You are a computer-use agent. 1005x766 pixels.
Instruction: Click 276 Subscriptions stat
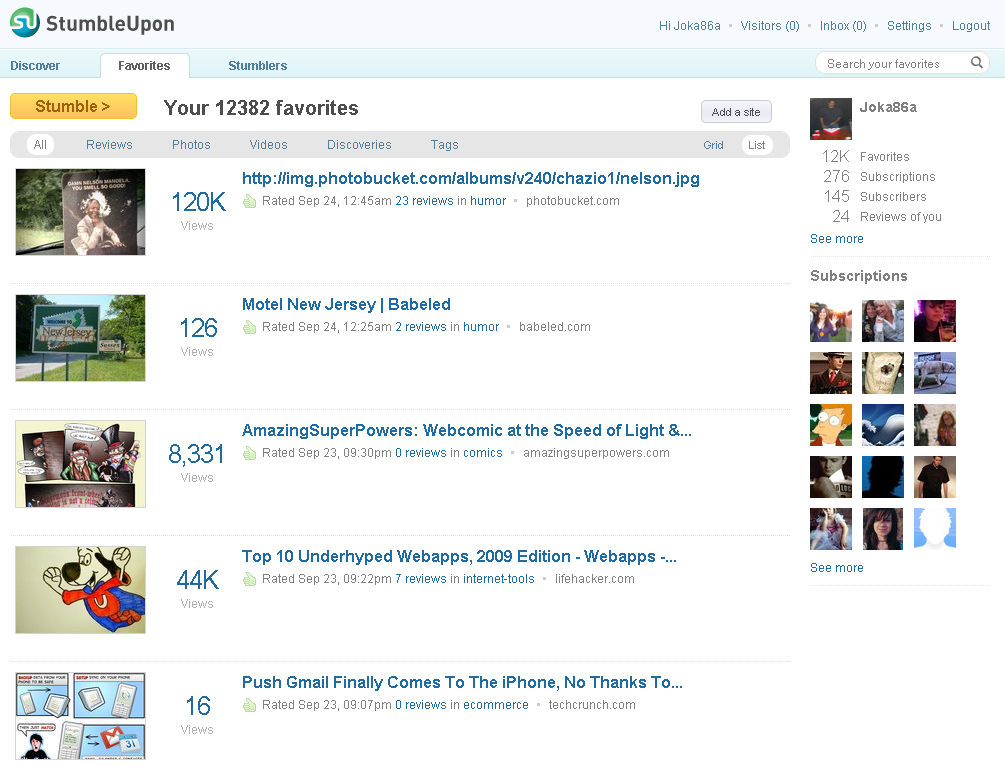[x=879, y=176]
